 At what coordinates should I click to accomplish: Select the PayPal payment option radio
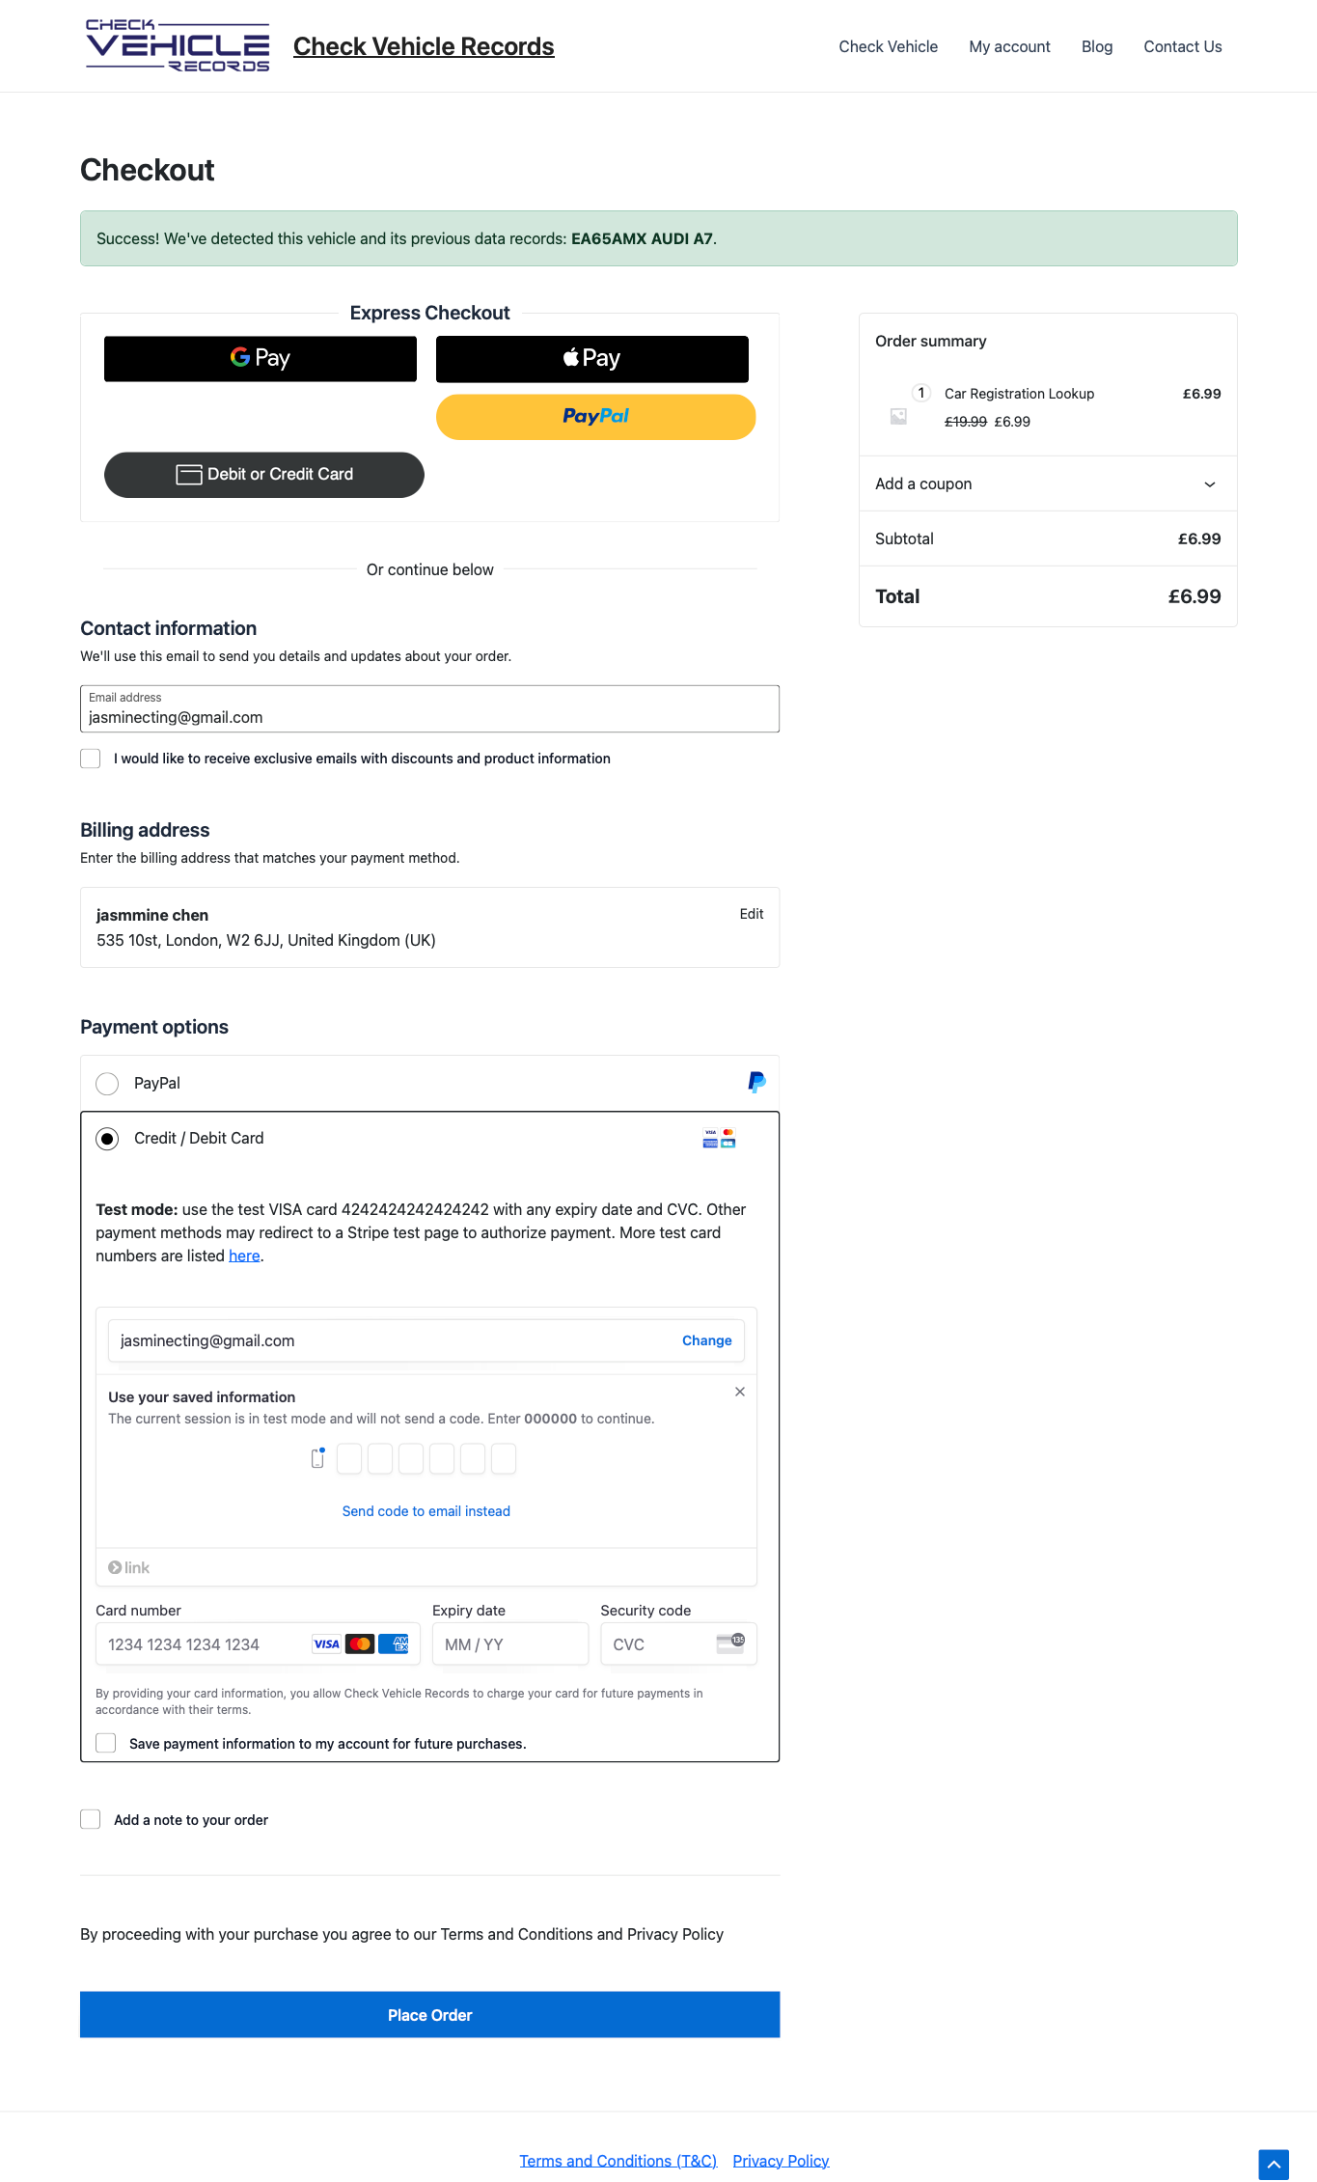(x=107, y=1083)
